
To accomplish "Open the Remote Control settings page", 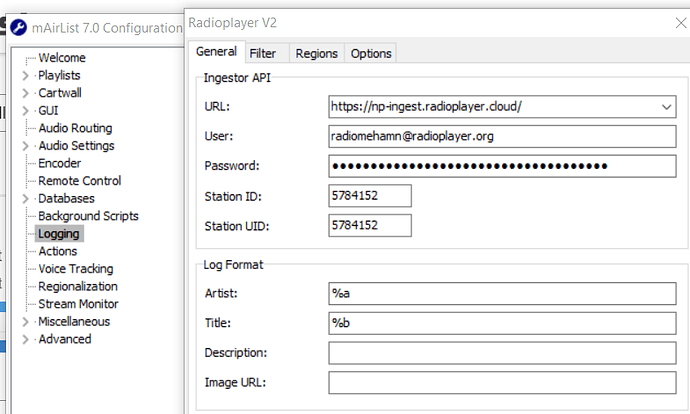I will tap(80, 181).
